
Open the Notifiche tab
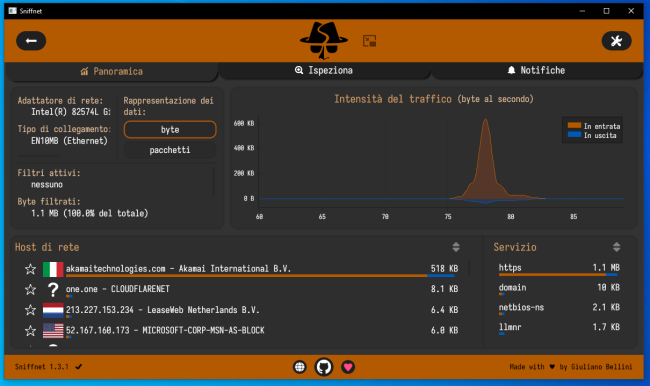click(x=536, y=70)
